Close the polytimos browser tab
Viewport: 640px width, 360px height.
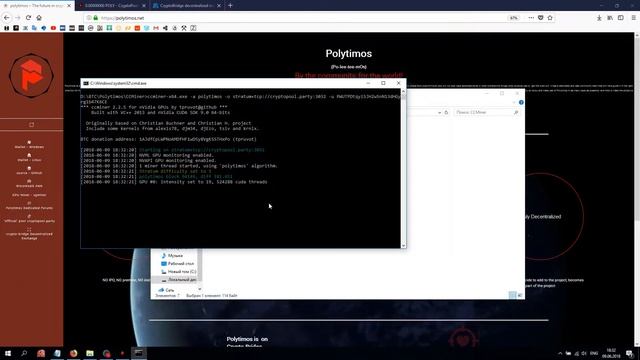click(x=69, y=6)
